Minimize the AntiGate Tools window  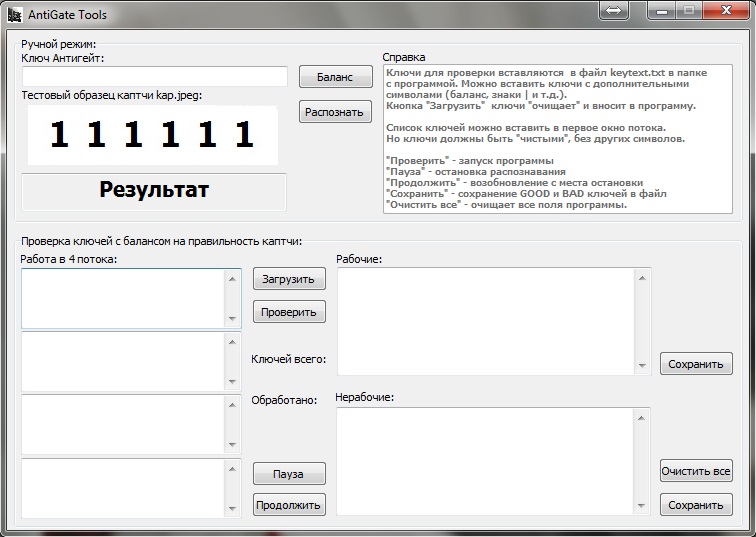coord(662,11)
